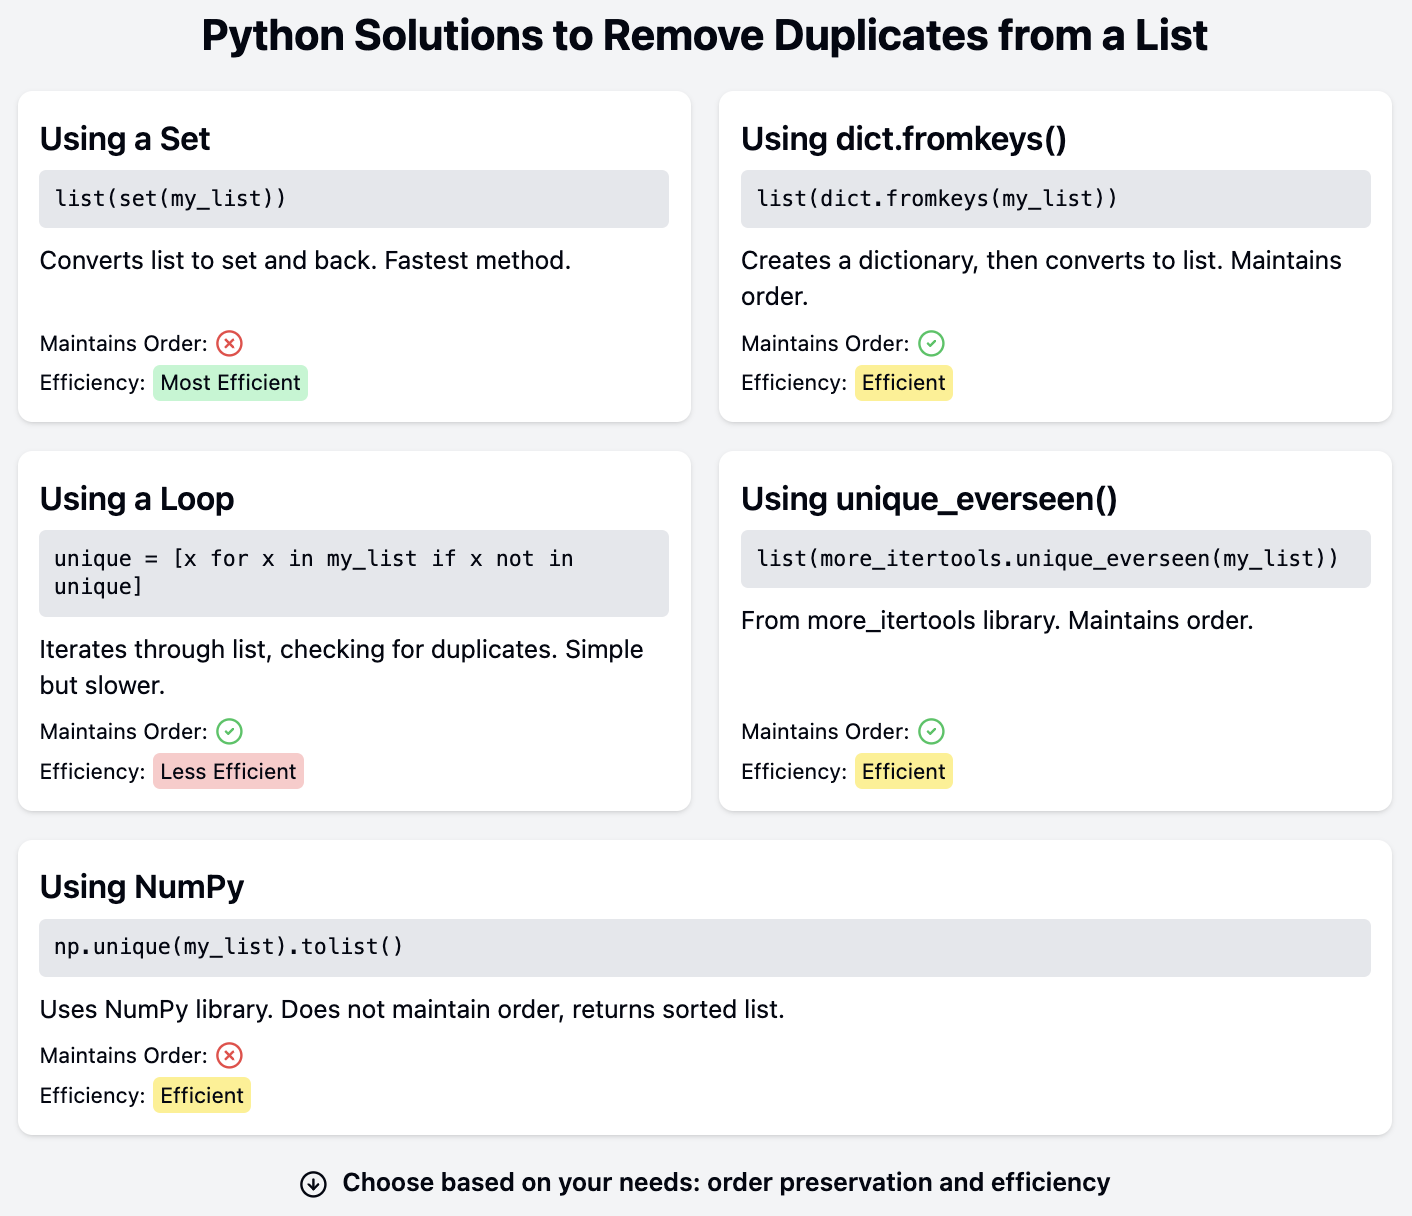Screen dimensions: 1412x1216
Task: Click the list(set(my_list)) code block
Action: [354, 199]
